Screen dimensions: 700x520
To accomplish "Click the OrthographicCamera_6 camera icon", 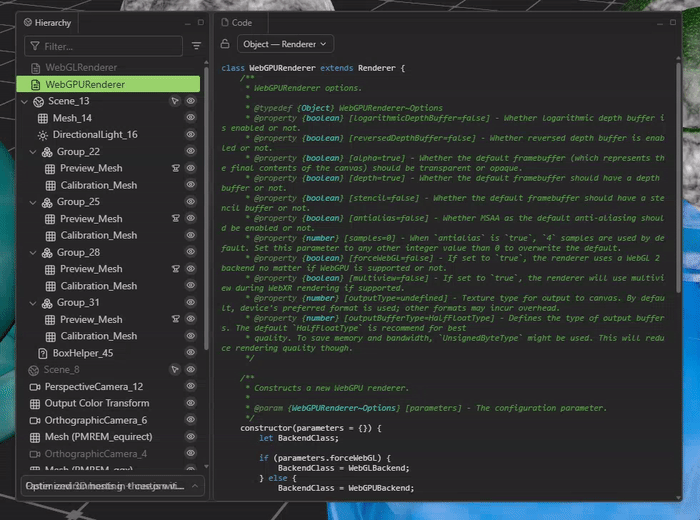I will point(34,420).
